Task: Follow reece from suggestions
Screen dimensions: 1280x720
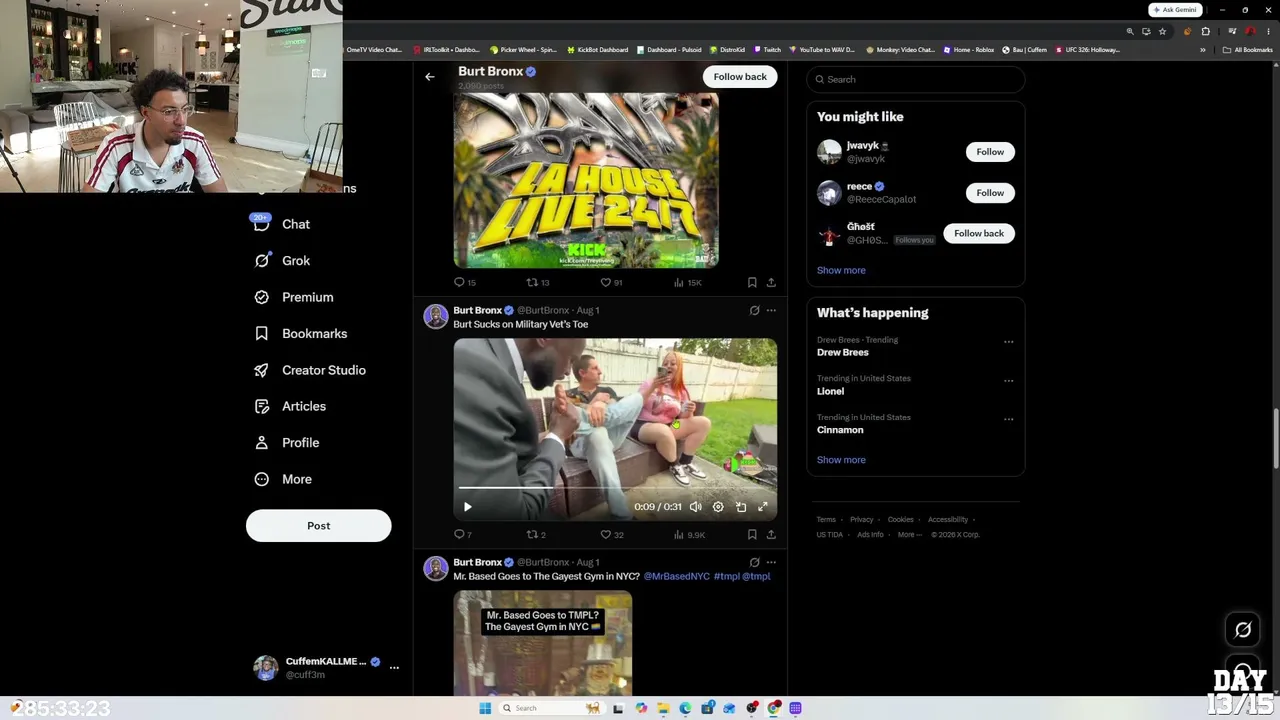Action: (990, 193)
